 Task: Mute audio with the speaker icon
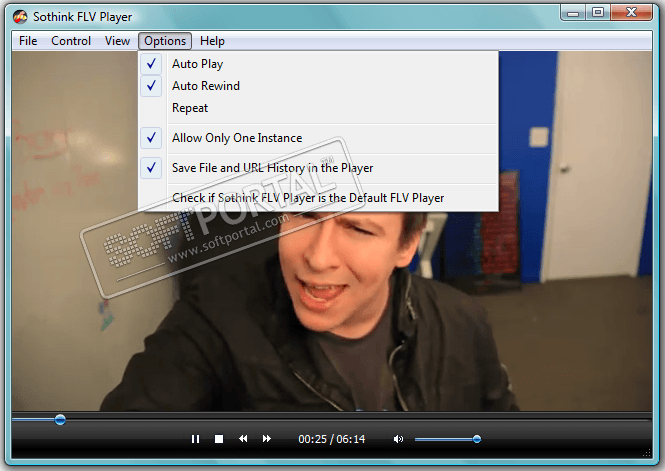(398, 439)
